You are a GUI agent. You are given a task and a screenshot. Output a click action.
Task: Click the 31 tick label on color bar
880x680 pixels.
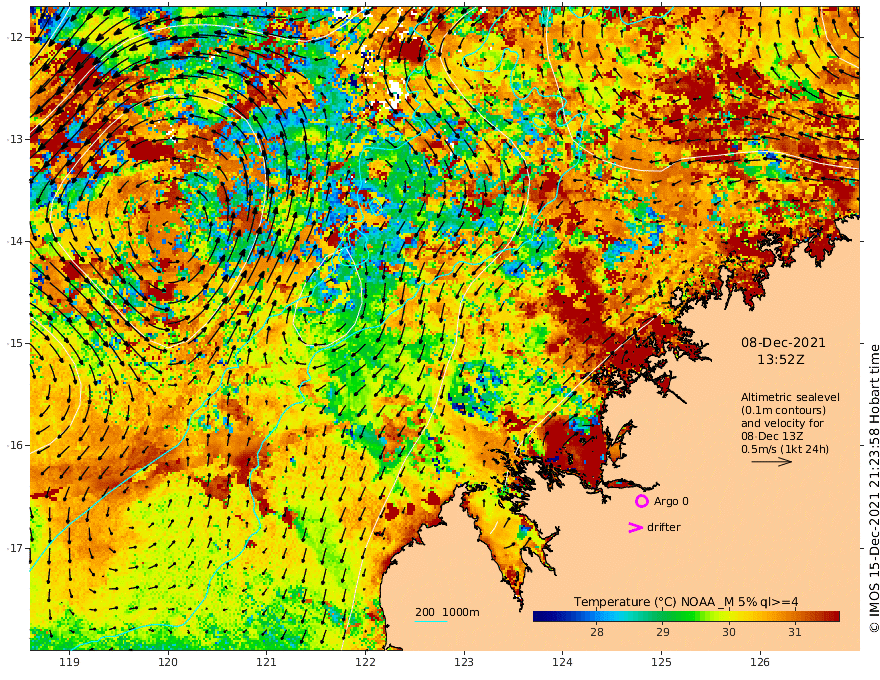pos(794,632)
